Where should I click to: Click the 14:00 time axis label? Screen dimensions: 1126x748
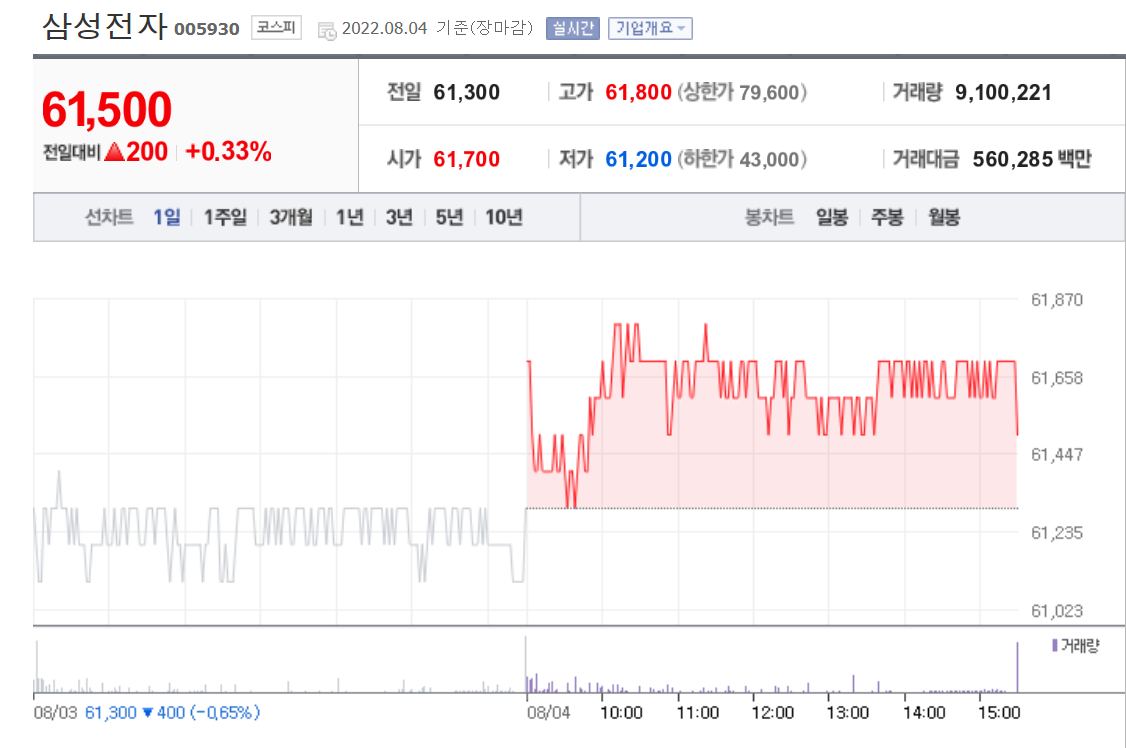pyautogui.click(x=923, y=713)
